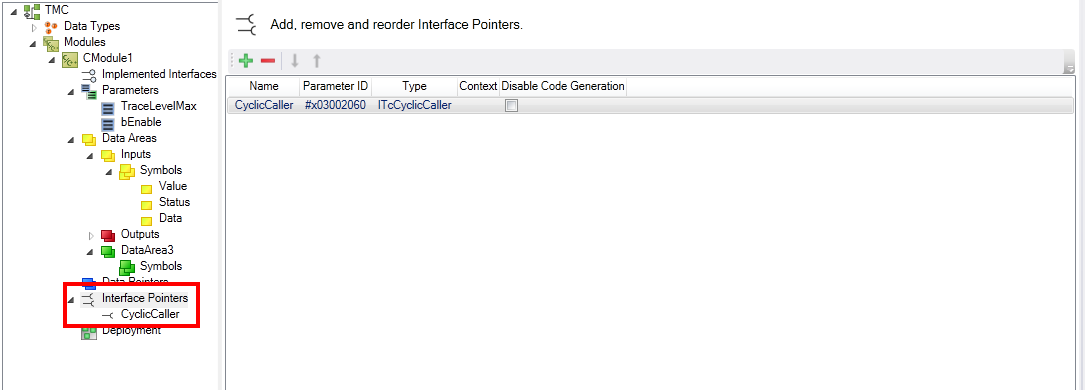Select the Data Types tree item

[x=92, y=26]
